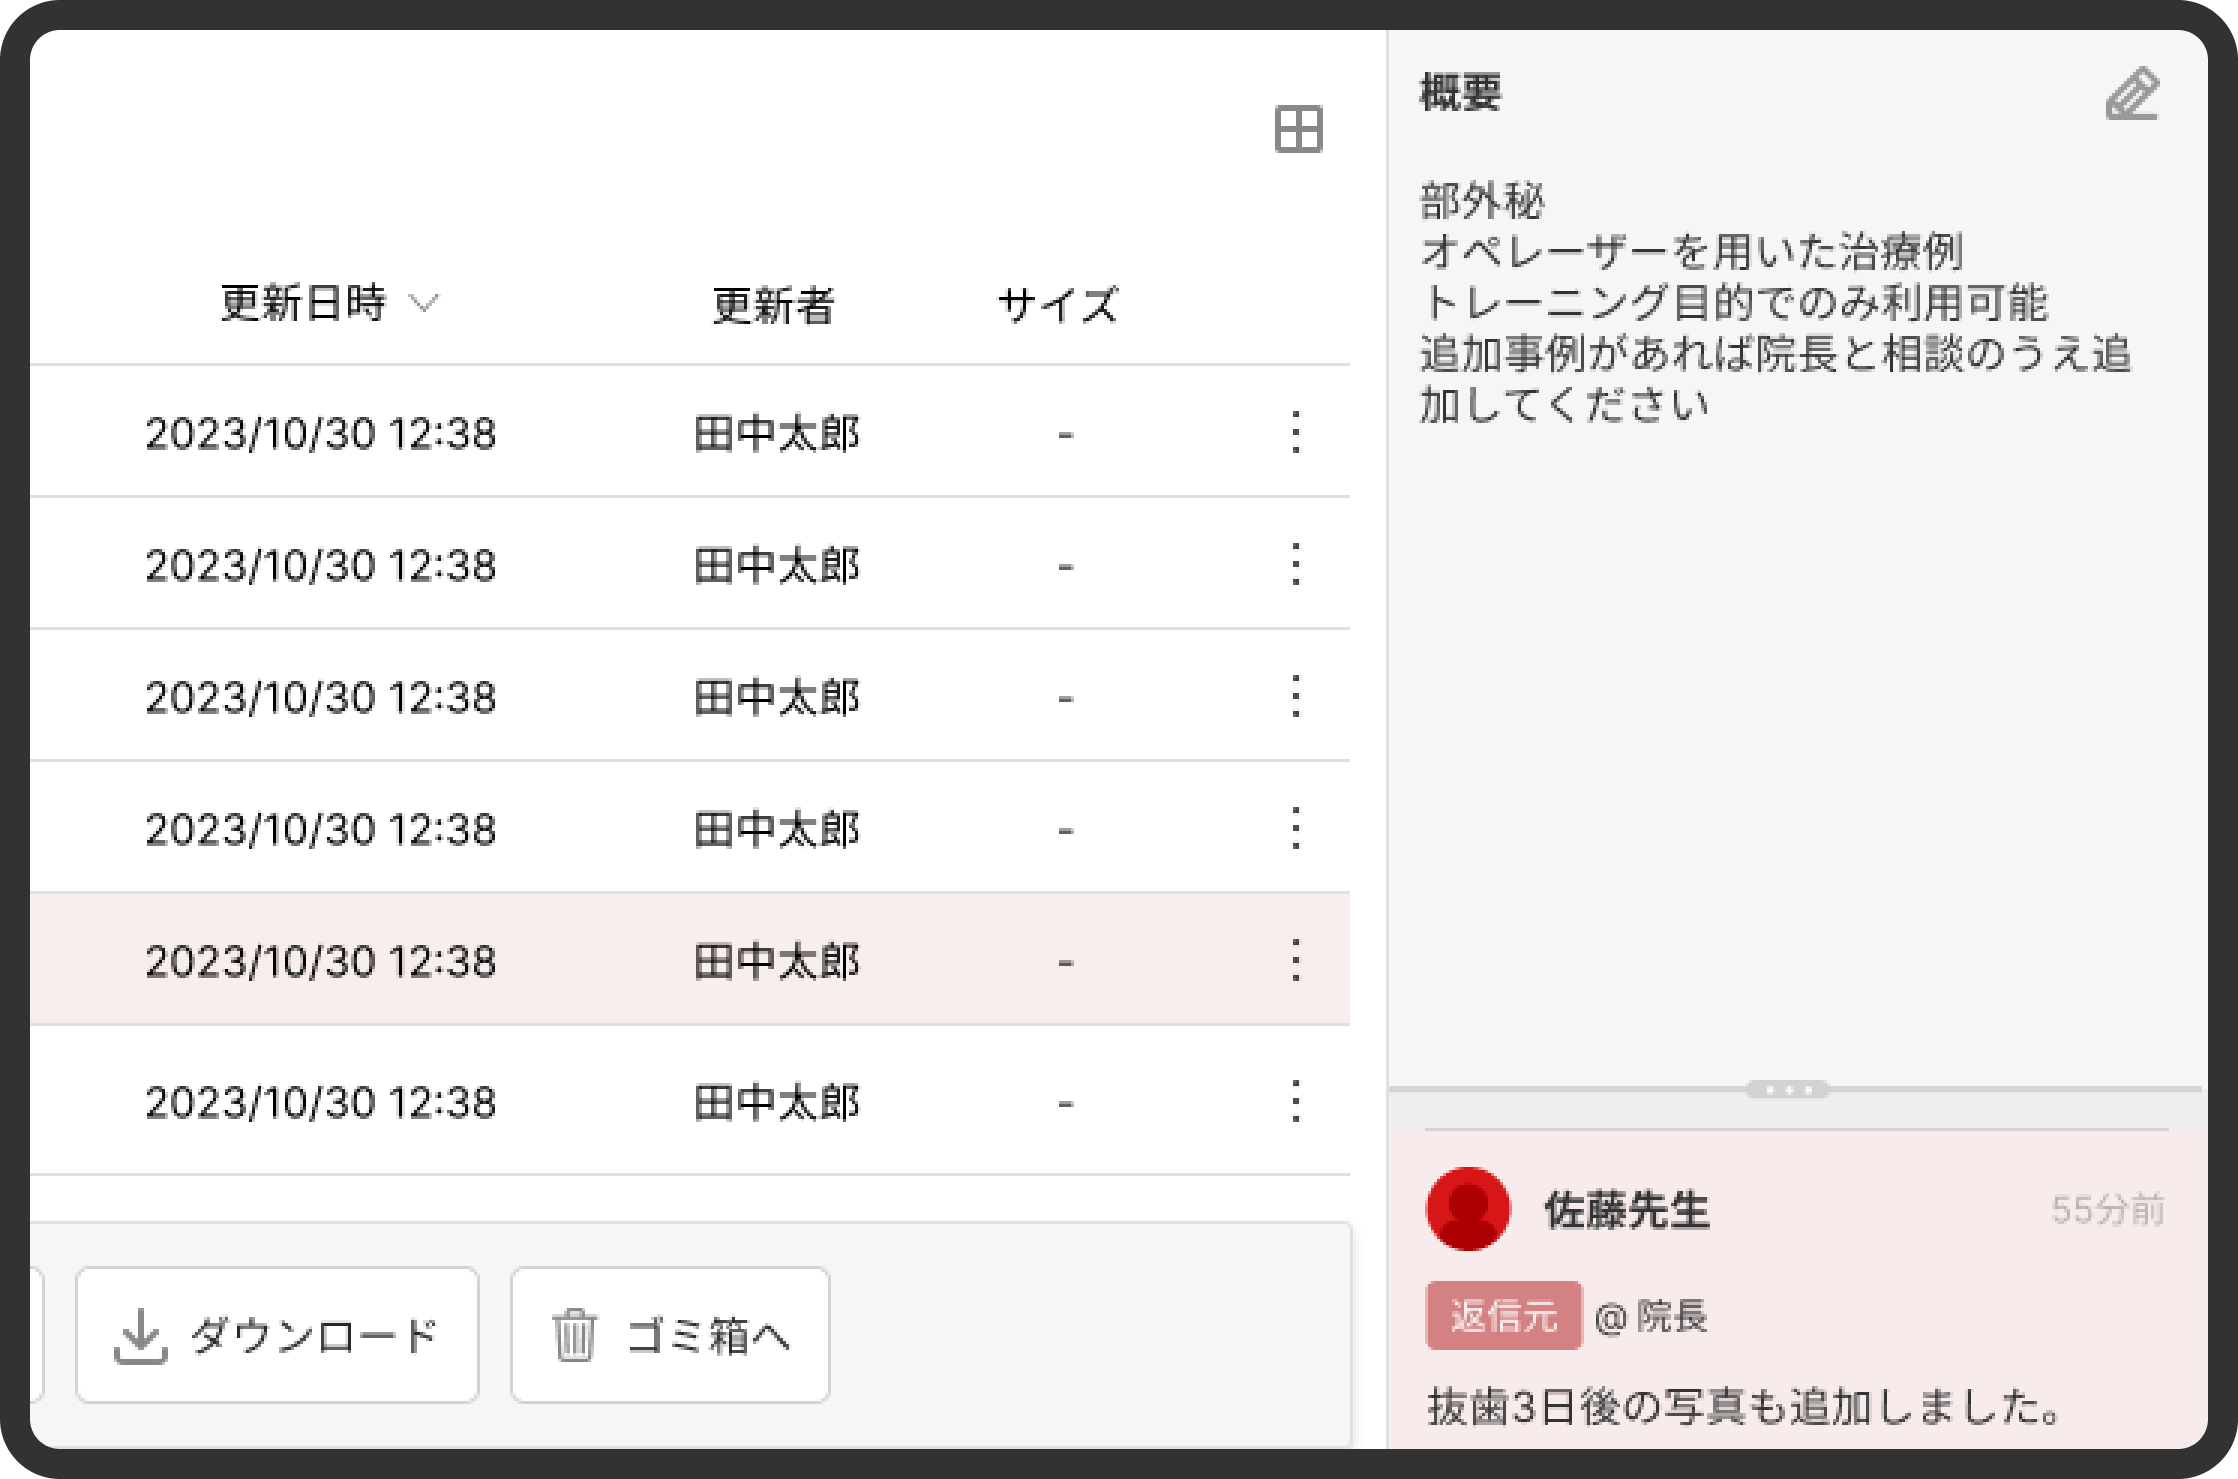Toggle sort order on 更新日時 chevron
Image resolution: width=2238 pixels, height=1479 pixels.
(x=425, y=303)
